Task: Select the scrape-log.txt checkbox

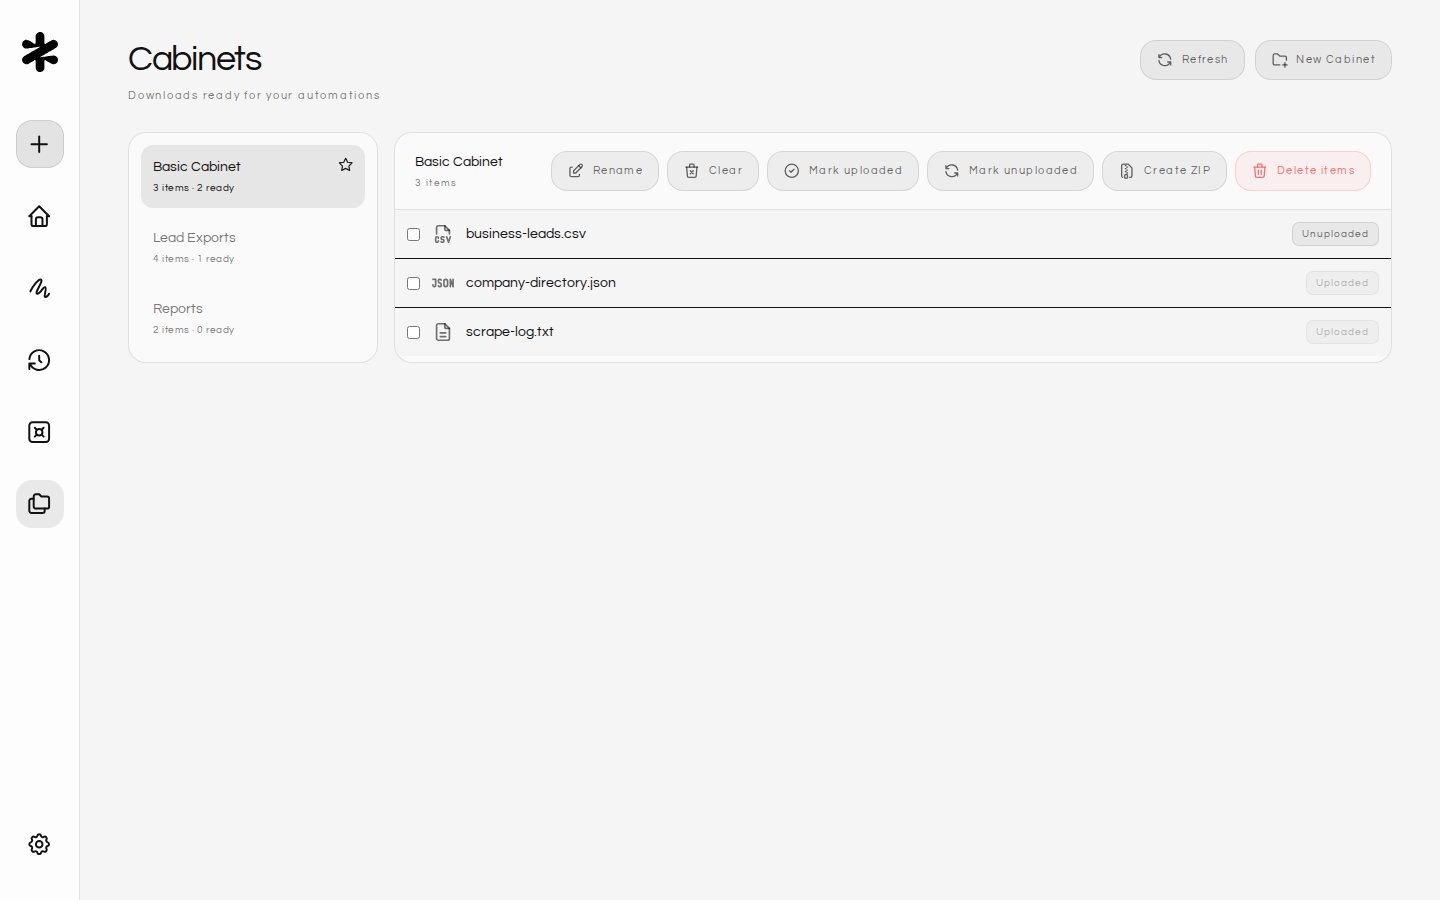Action: click(413, 332)
